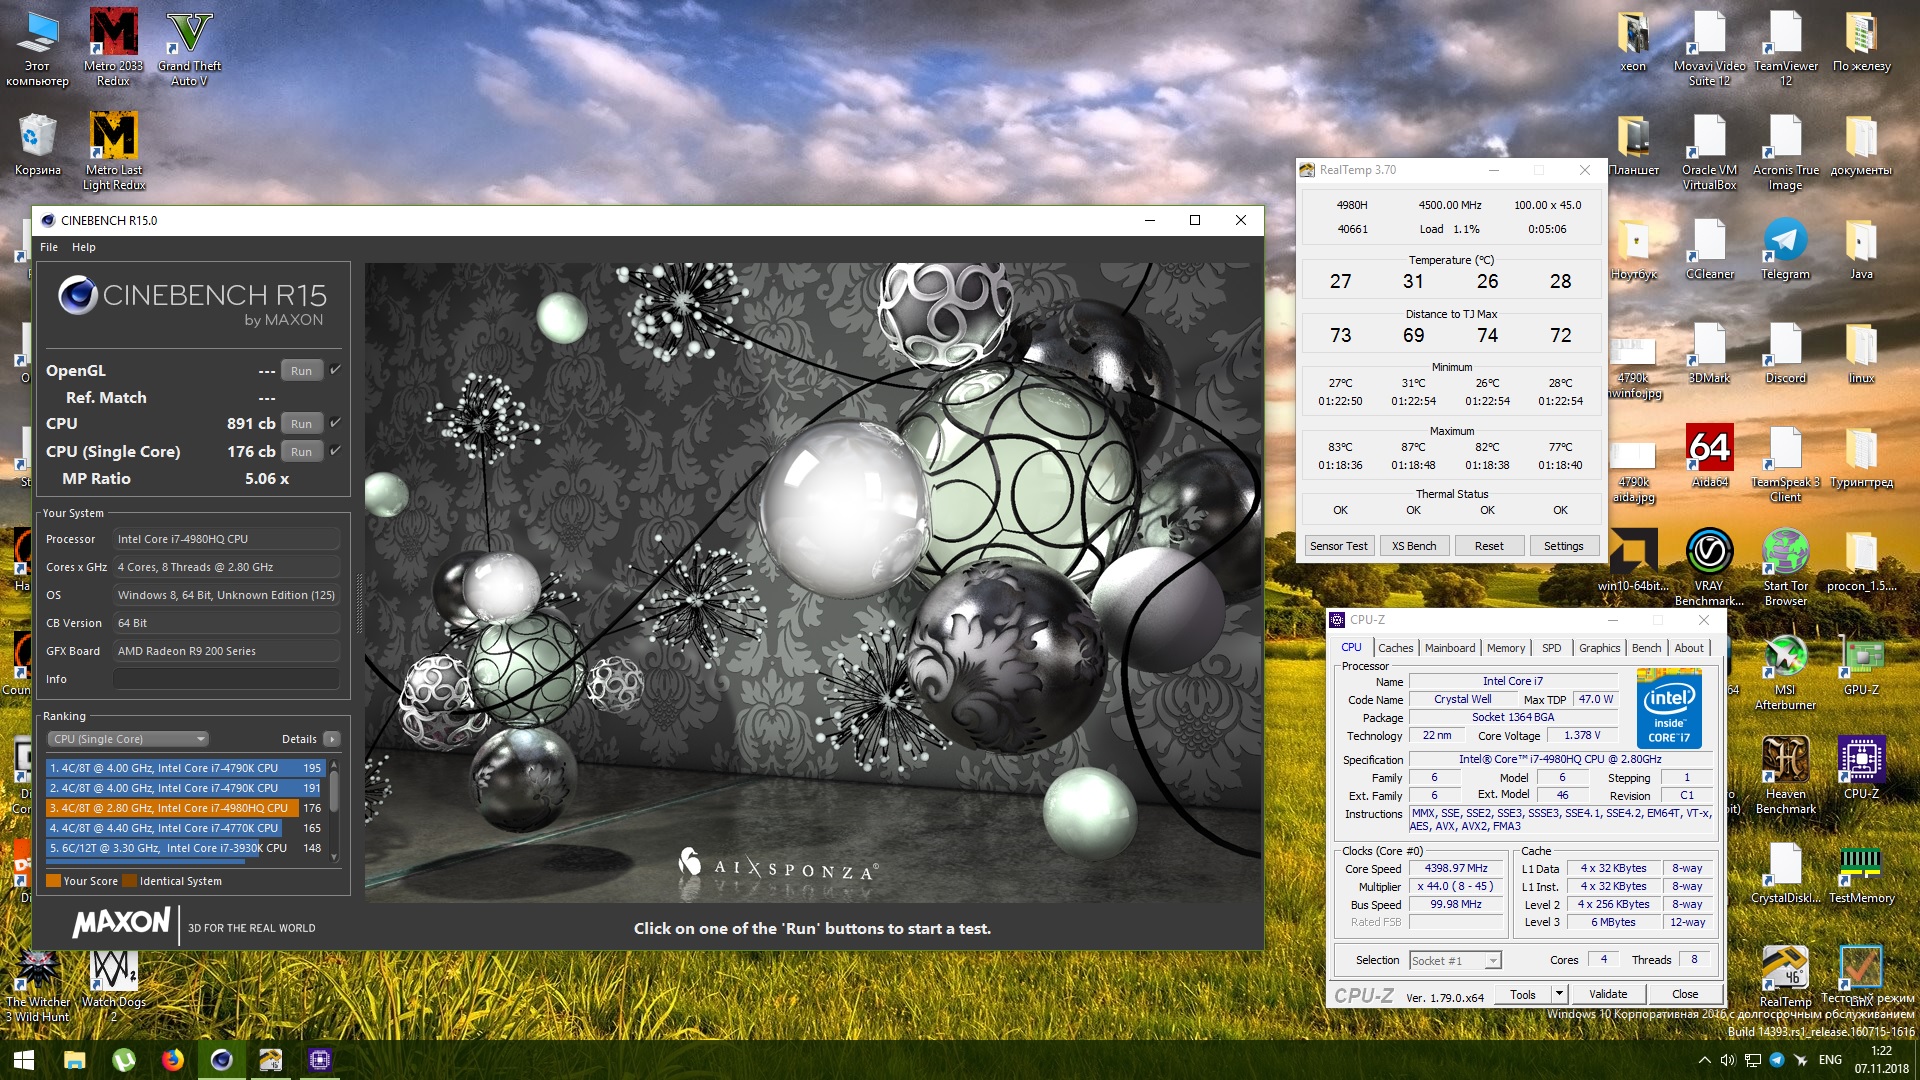Open the Start Tor Browser icon

[1785, 553]
